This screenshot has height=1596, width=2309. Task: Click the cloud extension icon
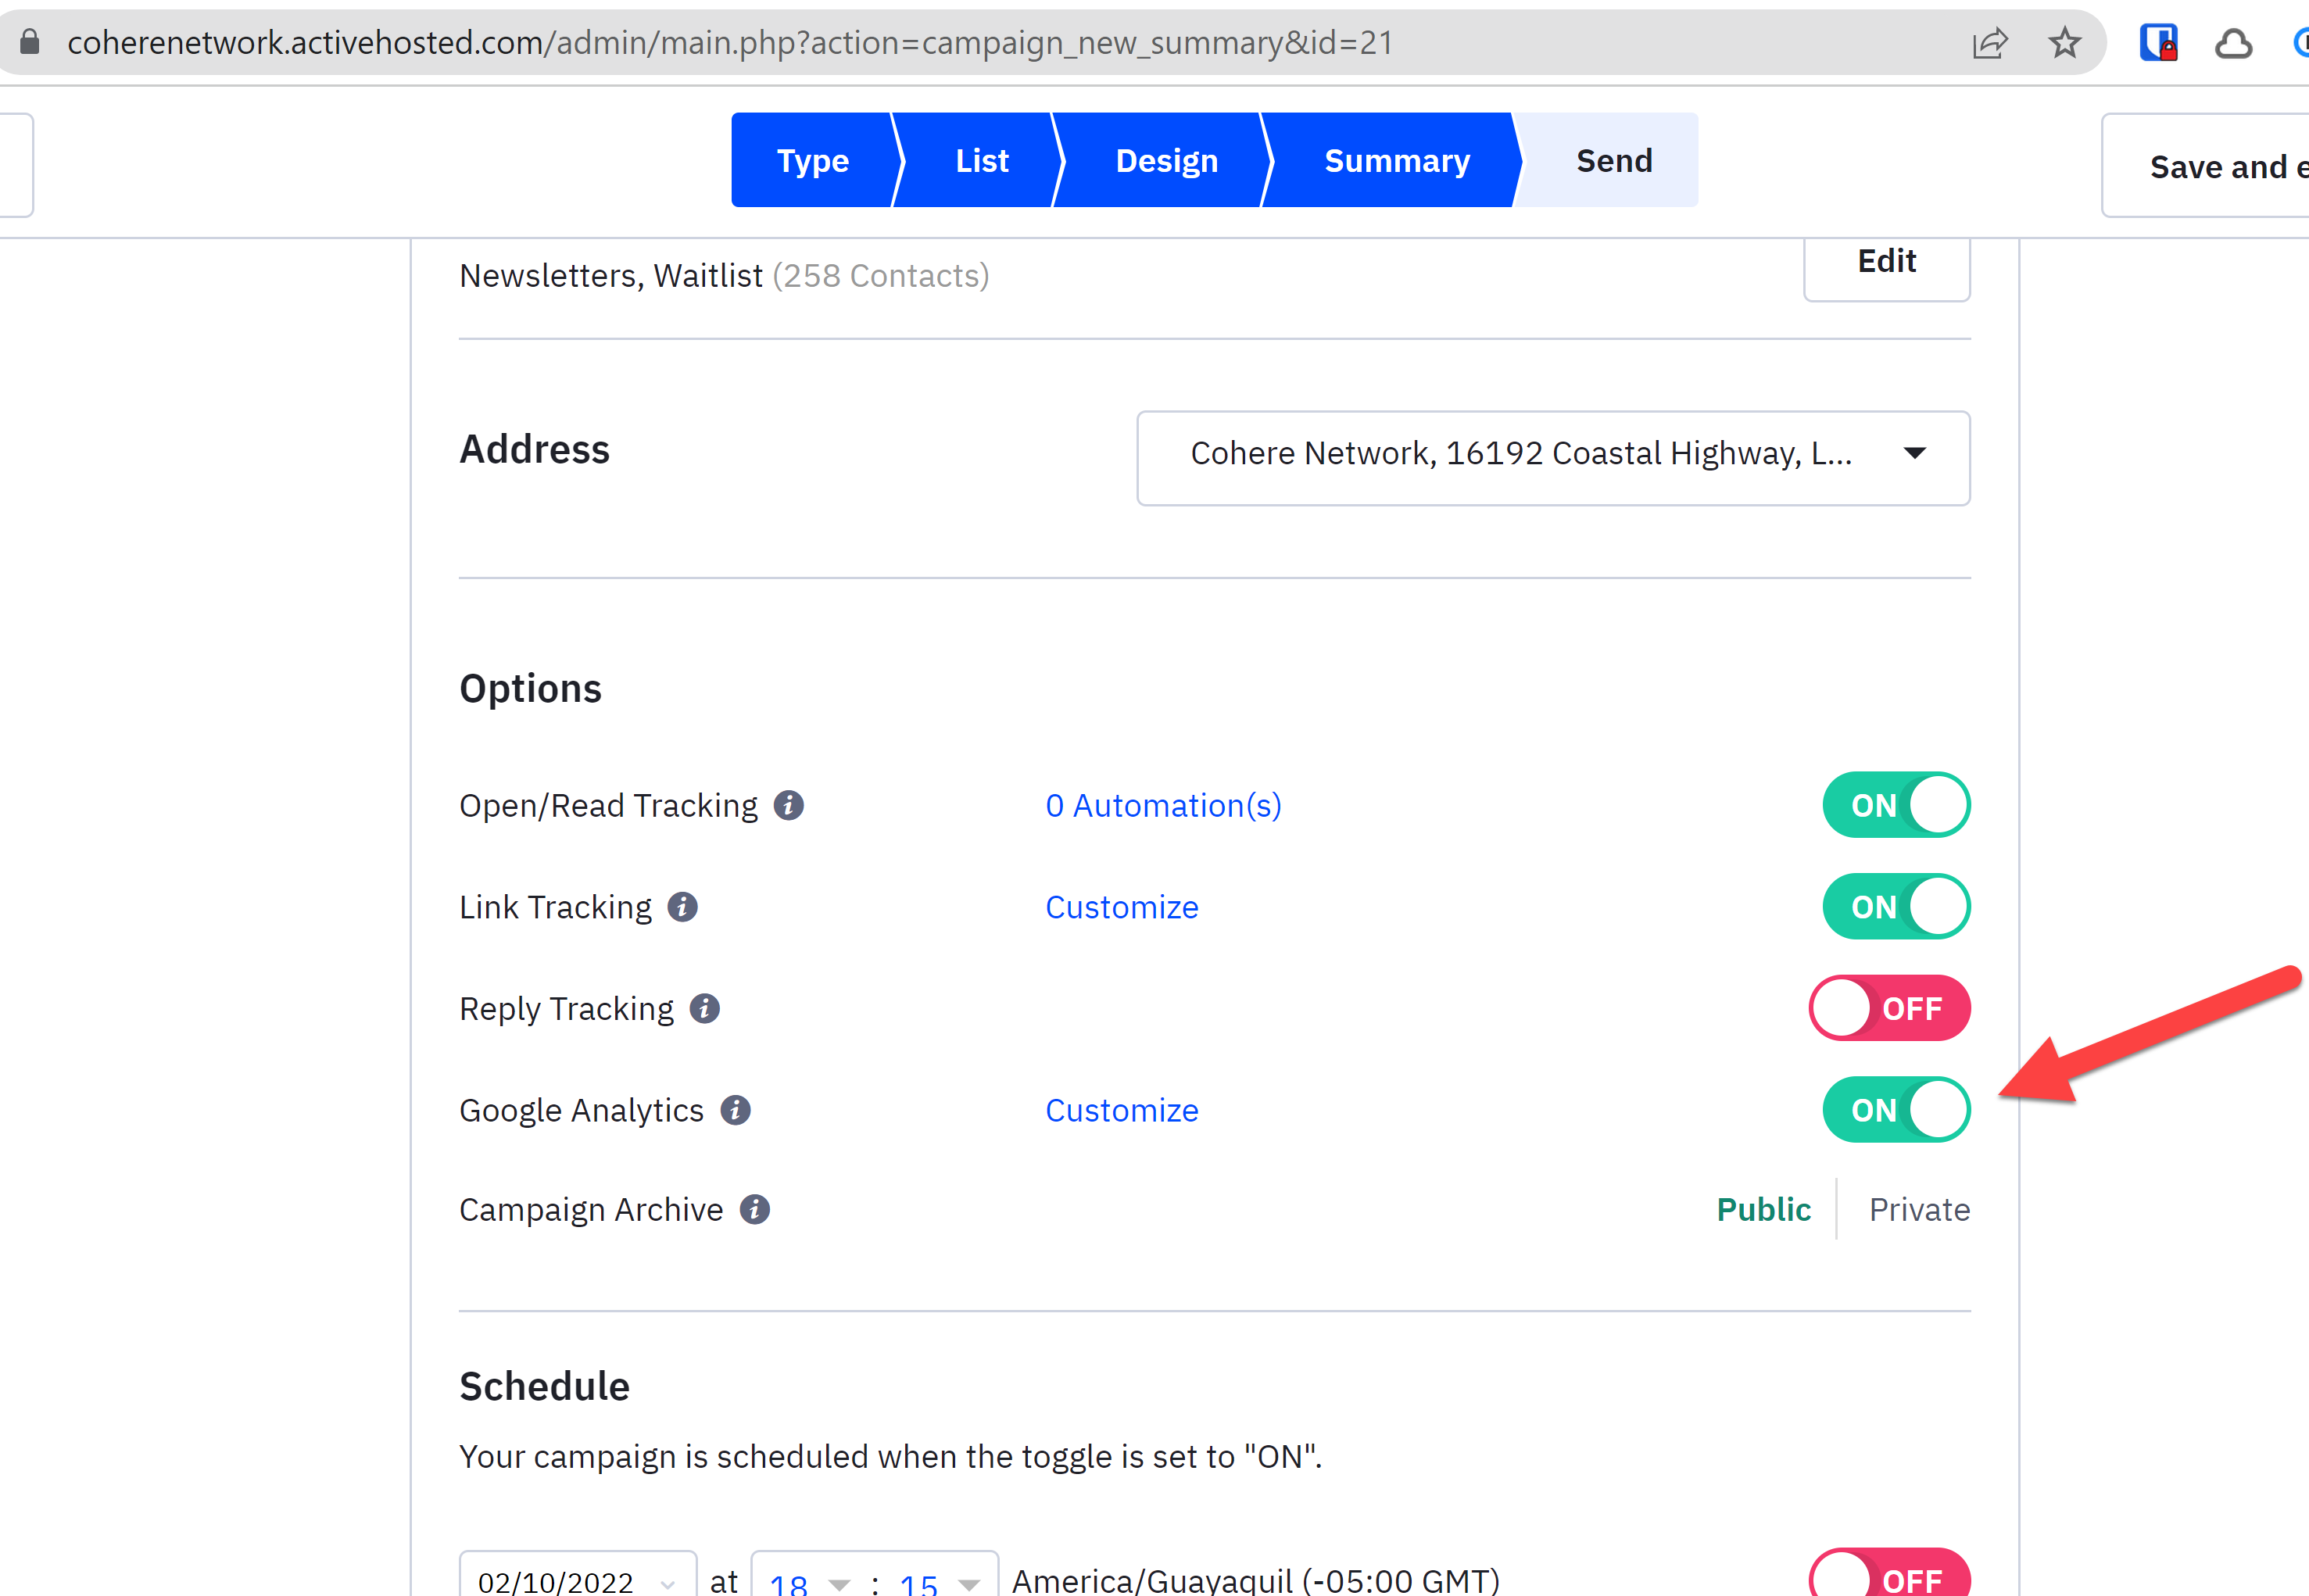(2233, 43)
